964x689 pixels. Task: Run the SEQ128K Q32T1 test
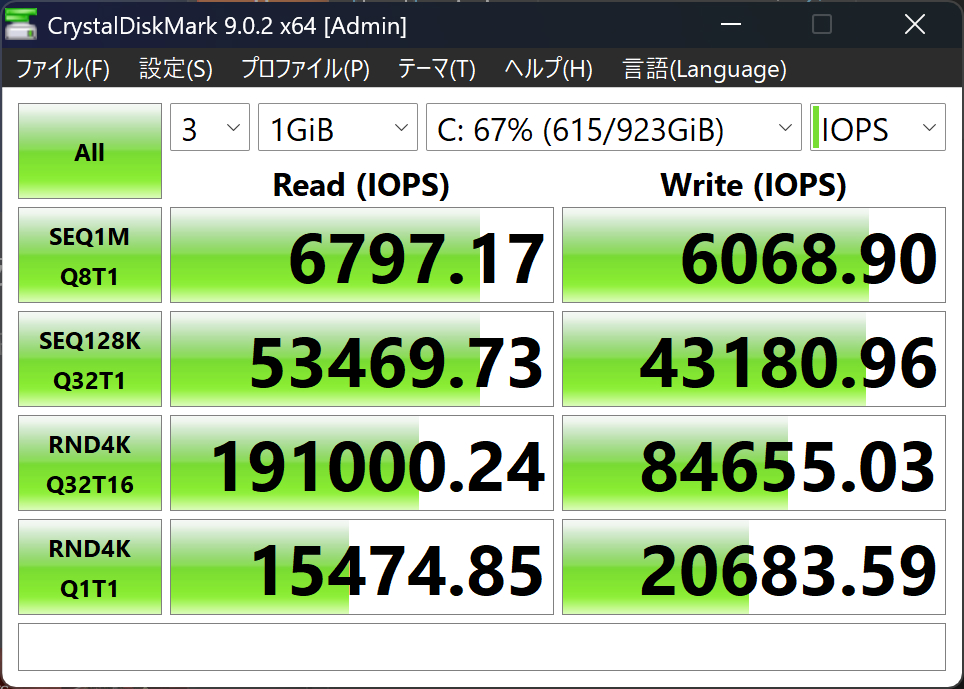tap(90, 359)
